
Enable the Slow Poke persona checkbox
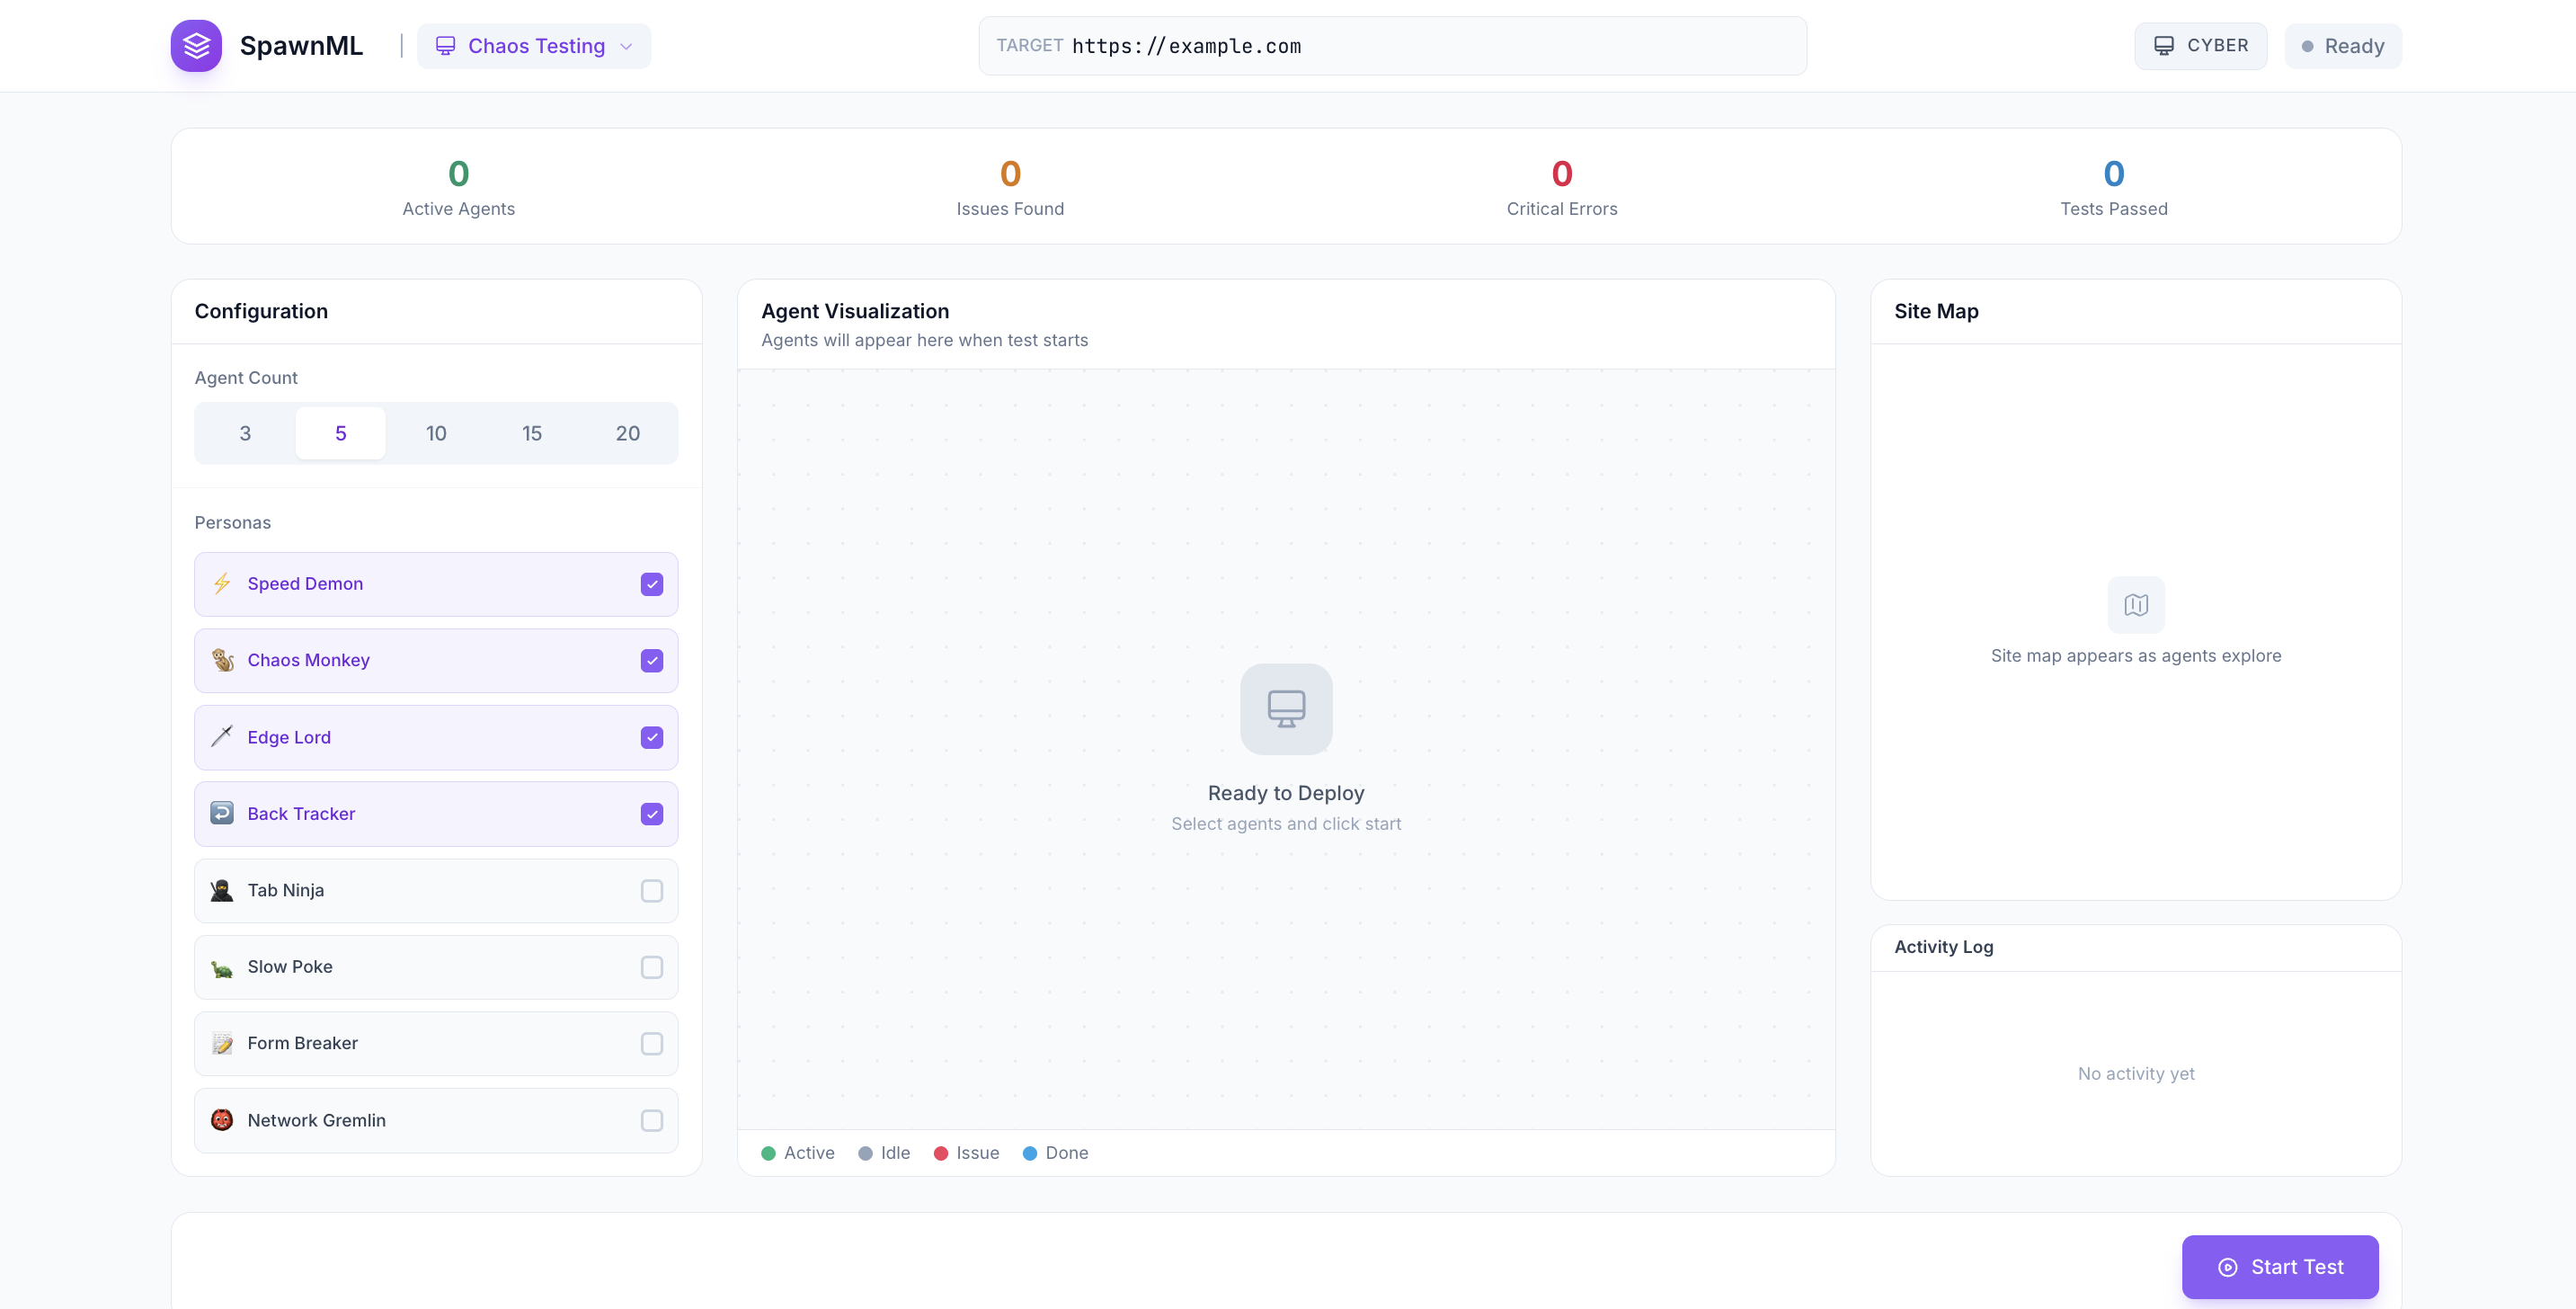[x=652, y=967]
